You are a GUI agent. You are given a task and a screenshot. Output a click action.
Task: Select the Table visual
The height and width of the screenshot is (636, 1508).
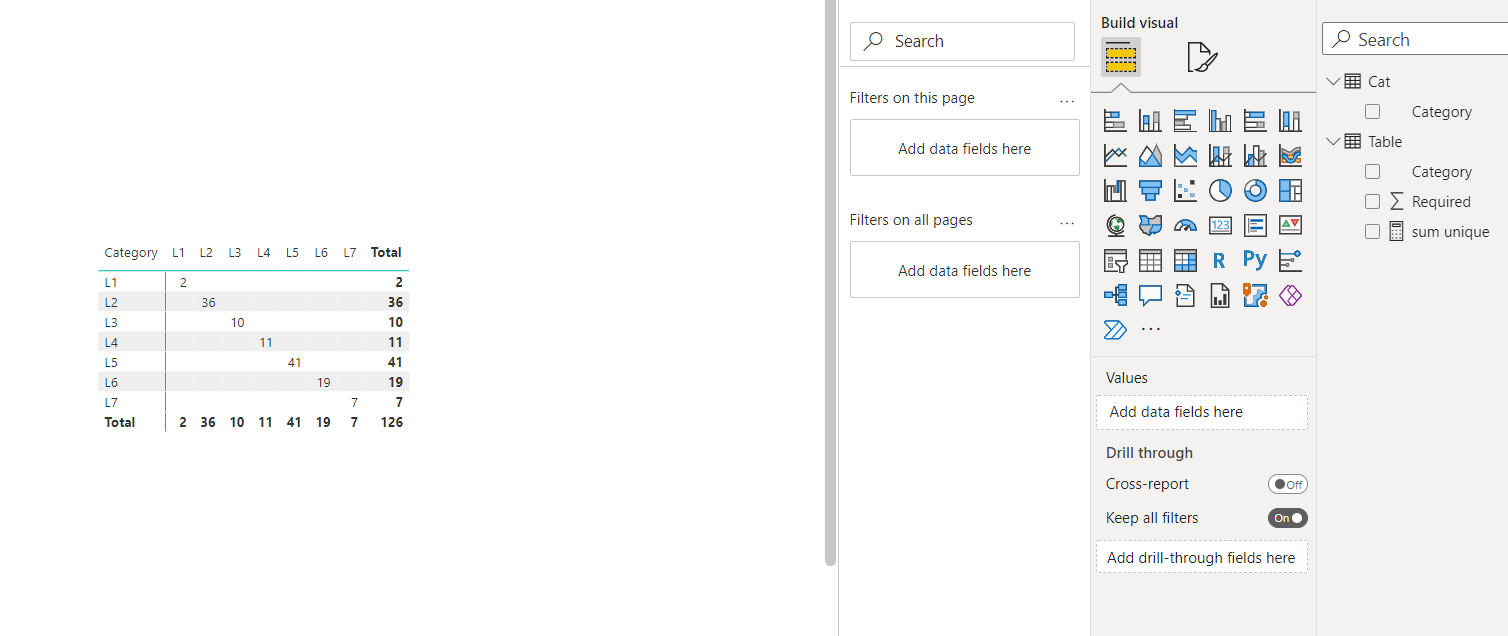1150,261
